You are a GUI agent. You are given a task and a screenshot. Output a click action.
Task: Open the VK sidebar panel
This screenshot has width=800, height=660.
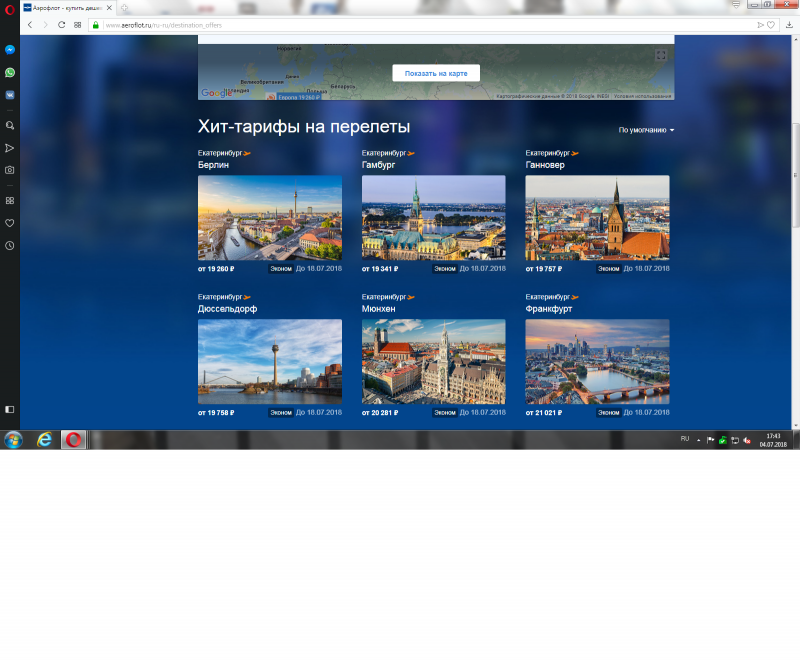(x=10, y=95)
